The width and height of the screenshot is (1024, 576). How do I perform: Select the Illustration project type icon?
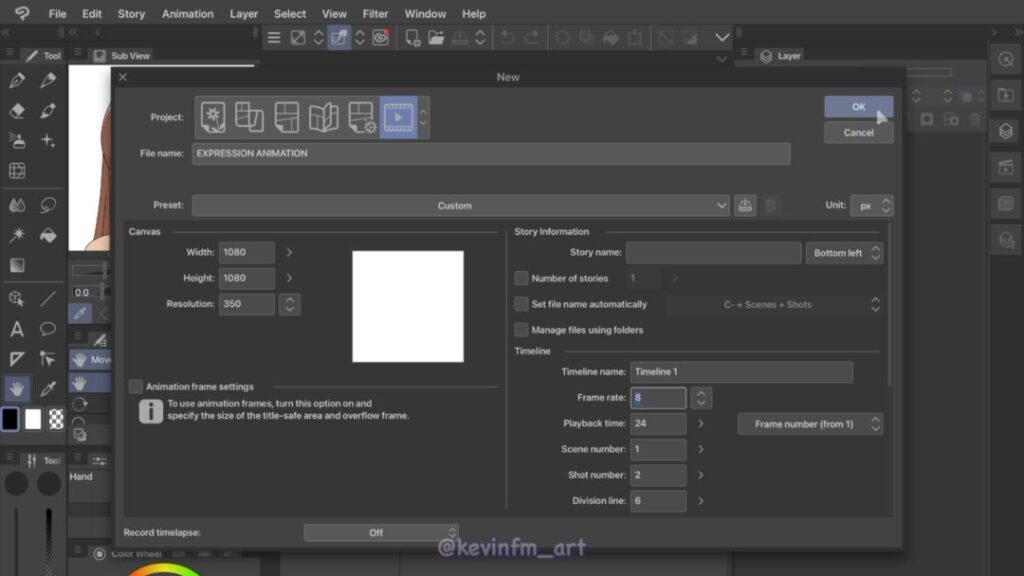coord(212,117)
